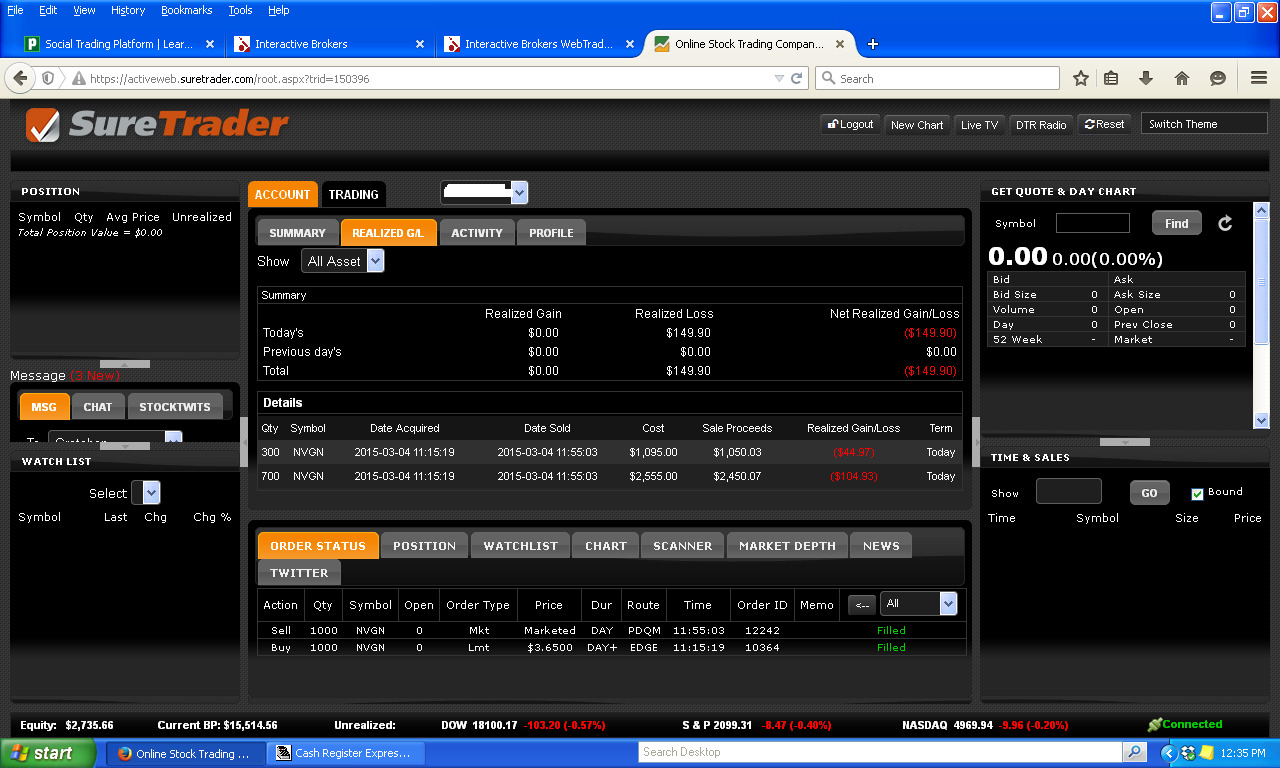Close the Interactive Brokers WebTrader tab
This screenshot has width=1280, height=768.
630,44
